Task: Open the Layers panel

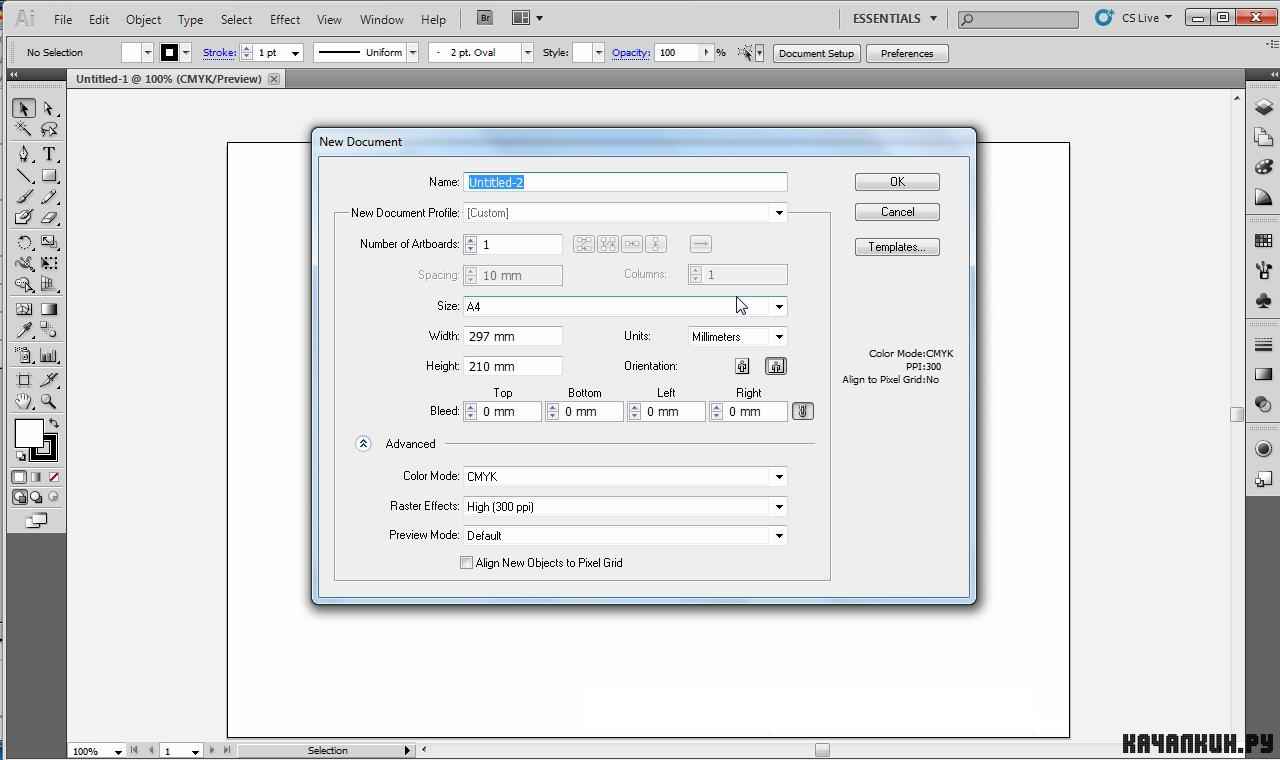Action: pyautogui.click(x=1263, y=108)
